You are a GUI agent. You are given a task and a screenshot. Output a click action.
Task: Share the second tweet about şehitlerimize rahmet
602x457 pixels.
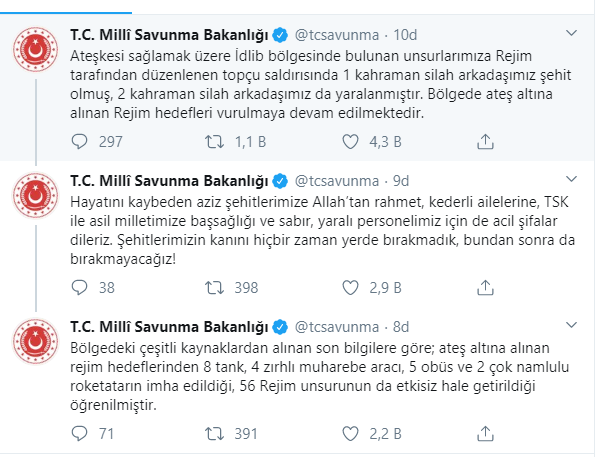tap(485, 288)
